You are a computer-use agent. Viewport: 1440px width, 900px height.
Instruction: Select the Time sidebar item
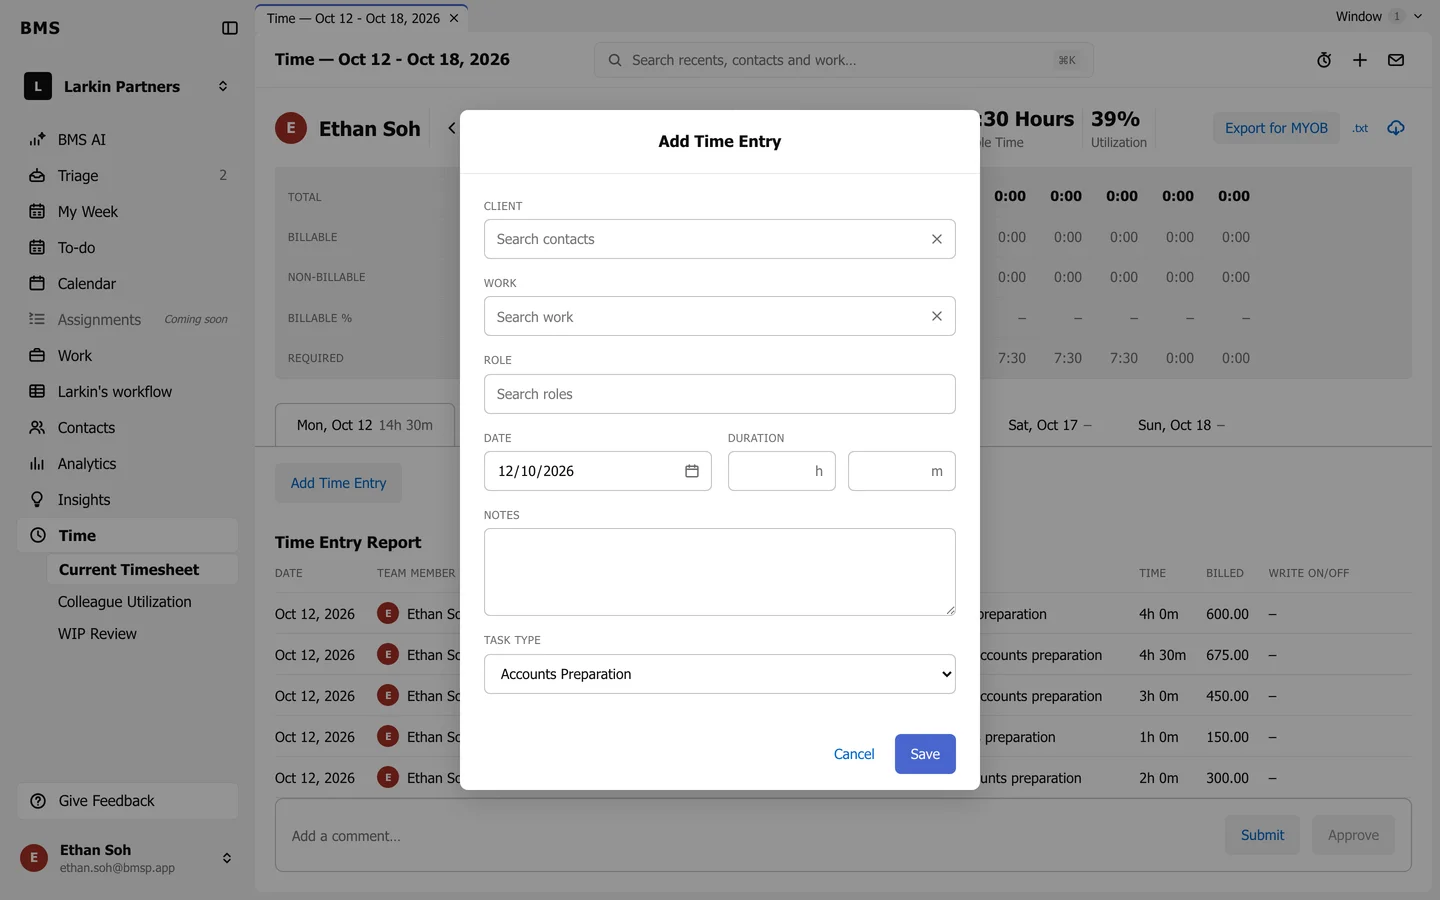point(127,536)
